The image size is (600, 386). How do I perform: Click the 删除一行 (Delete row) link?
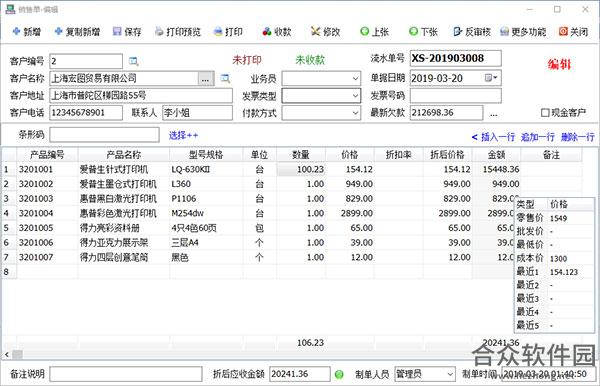(577, 137)
